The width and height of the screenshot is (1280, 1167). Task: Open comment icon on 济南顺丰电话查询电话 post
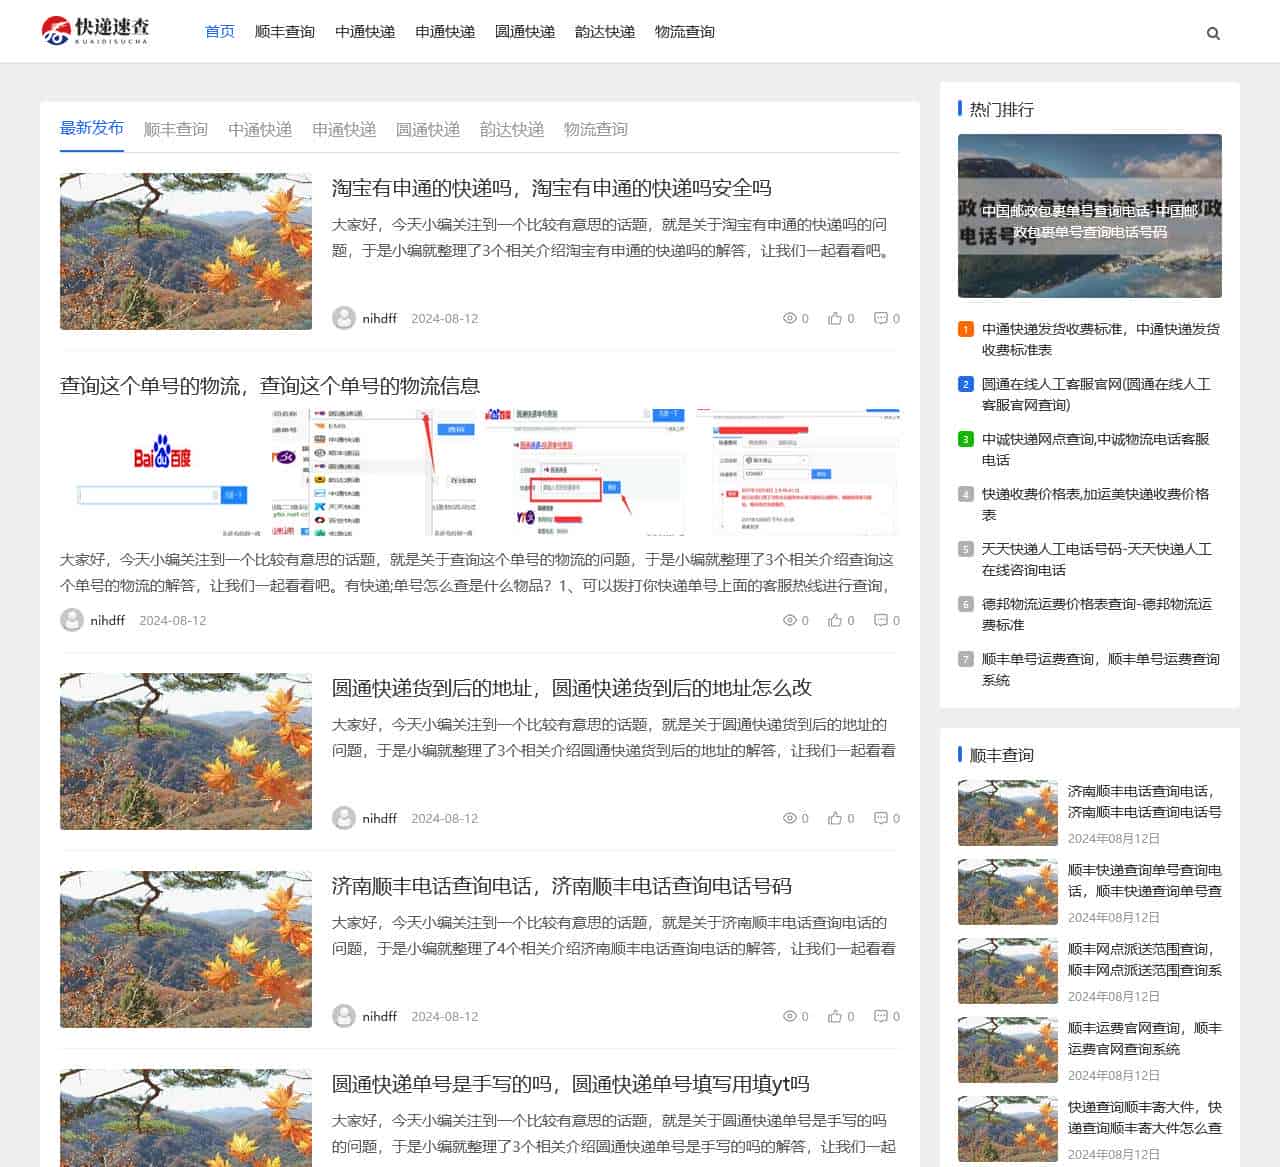[x=881, y=1016]
